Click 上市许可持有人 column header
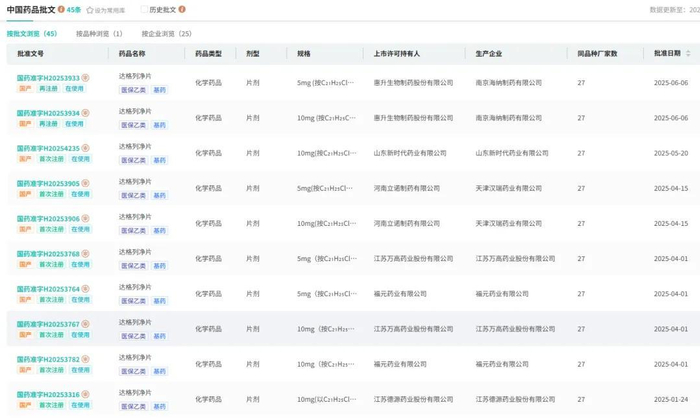The image size is (700, 418). (x=396, y=54)
